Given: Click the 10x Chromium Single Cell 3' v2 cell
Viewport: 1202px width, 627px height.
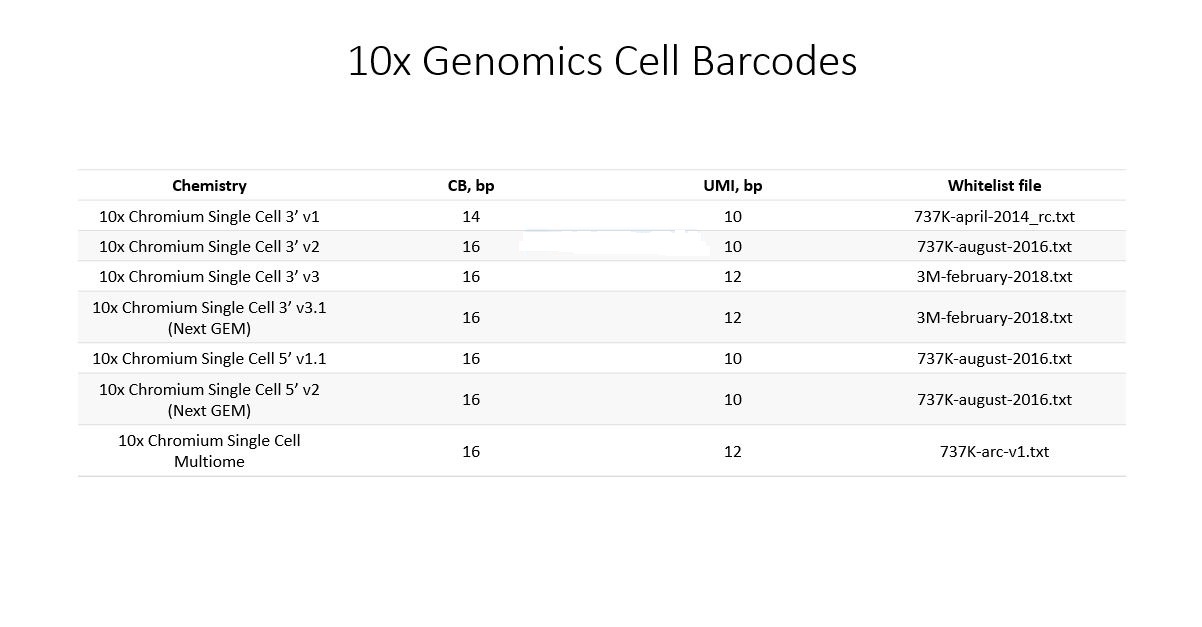Looking at the screenshot, I should pyautogui.click(x=209, y=246).
